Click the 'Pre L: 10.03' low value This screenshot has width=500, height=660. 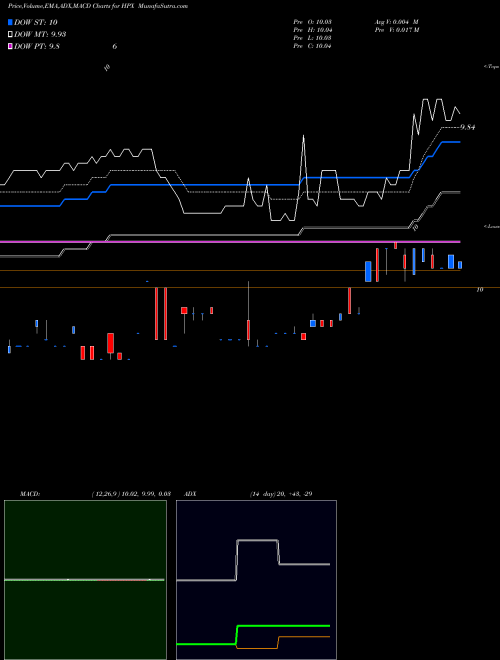click(x=312, y=38)
